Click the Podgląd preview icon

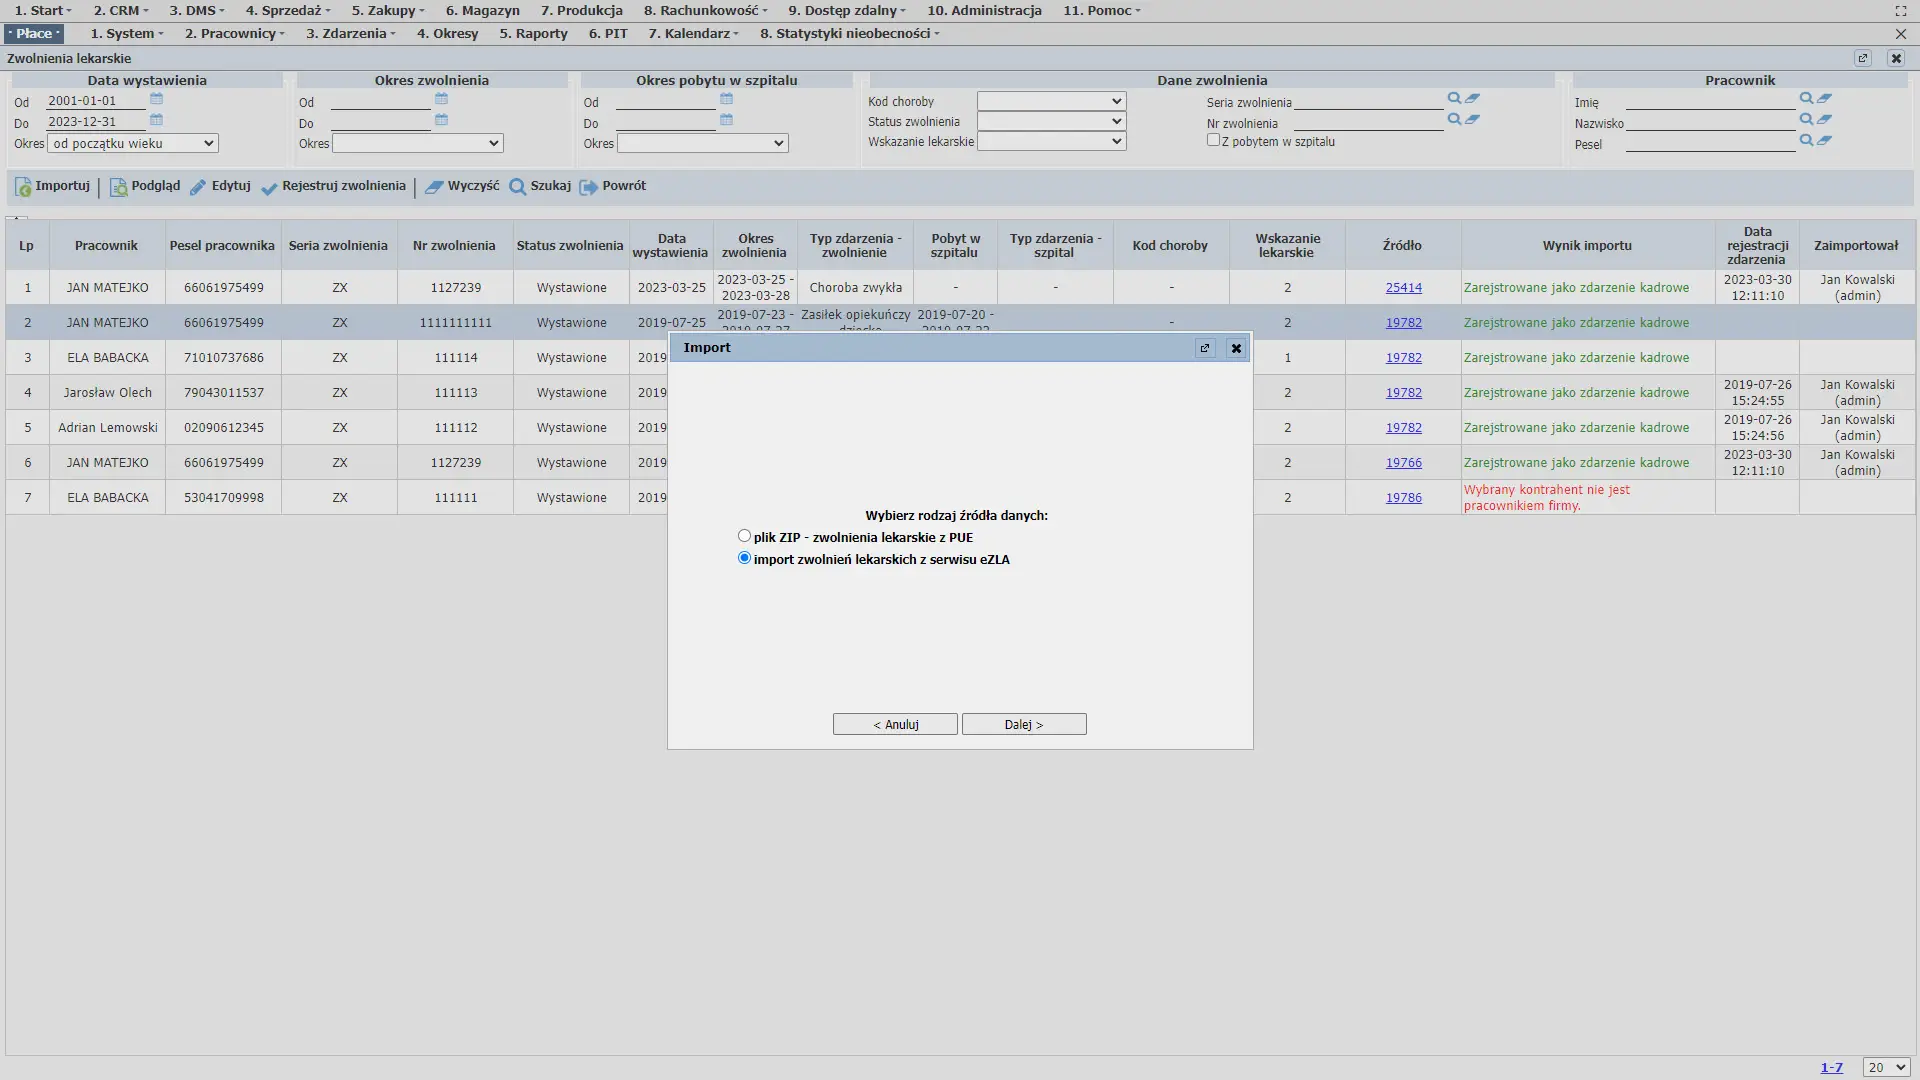(118, 187)
